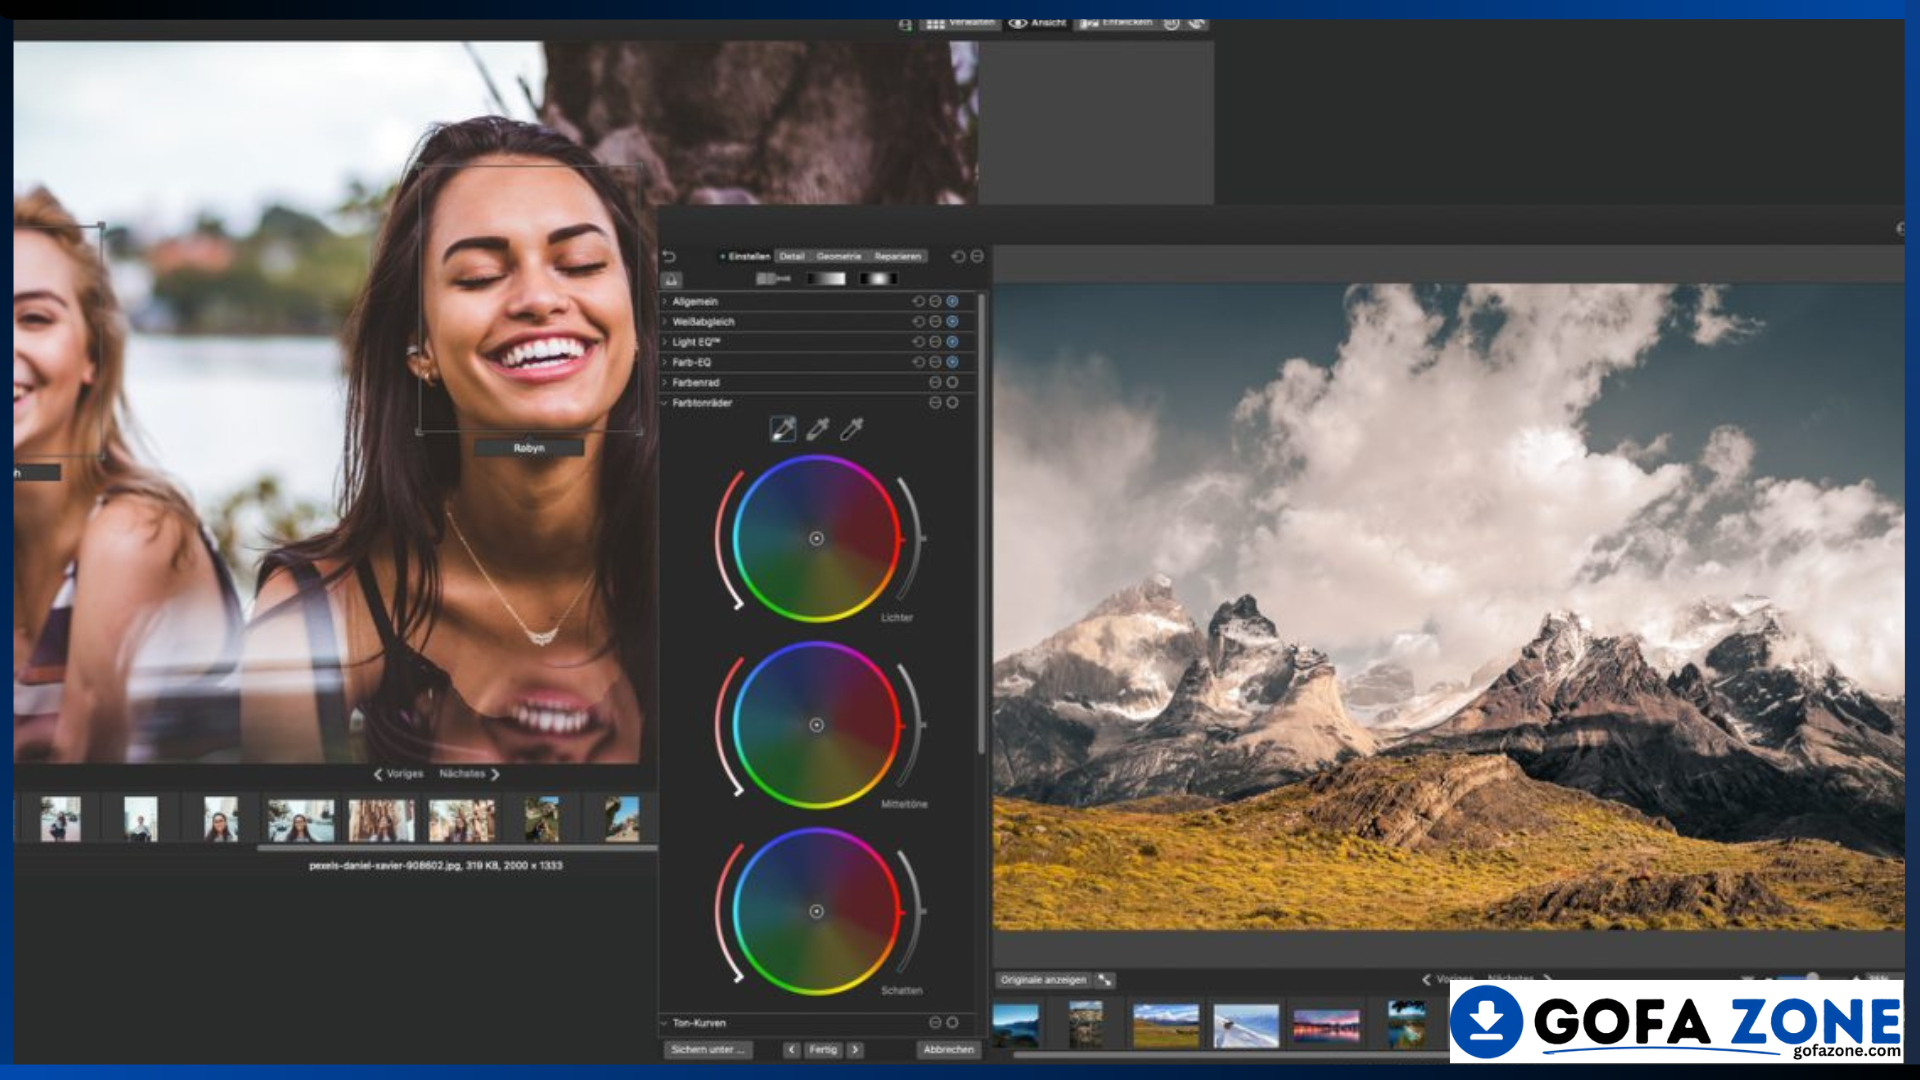Click the minus icon on Light EQ row
Screen dimensions: 1920x1080
pos(935,342)
